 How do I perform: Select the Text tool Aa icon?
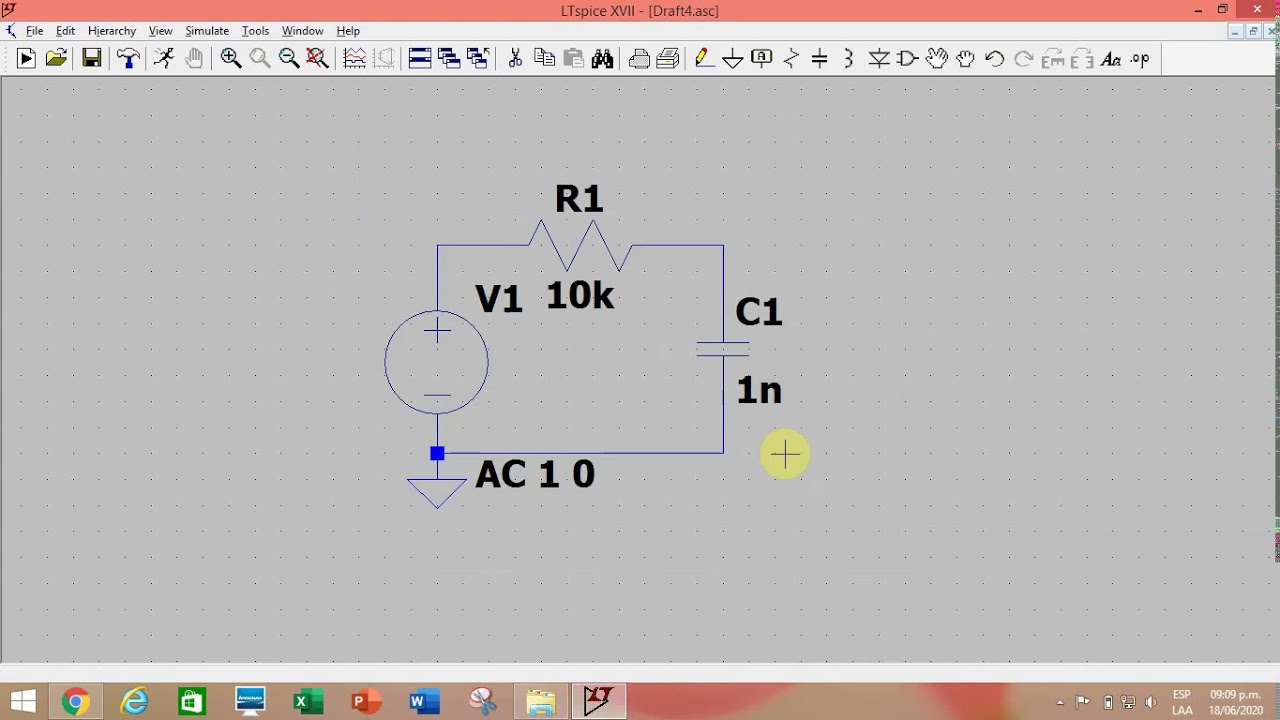click(x=1111, y=59)
